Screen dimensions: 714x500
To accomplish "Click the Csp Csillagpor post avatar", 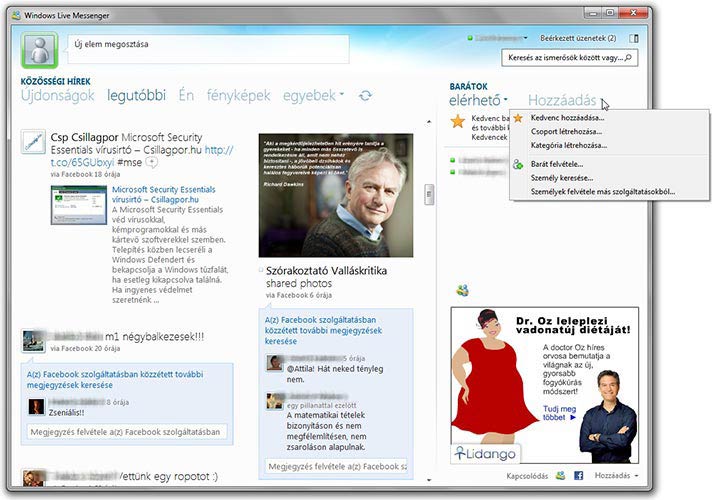I will pyautogui.click(x=34, y=141).
